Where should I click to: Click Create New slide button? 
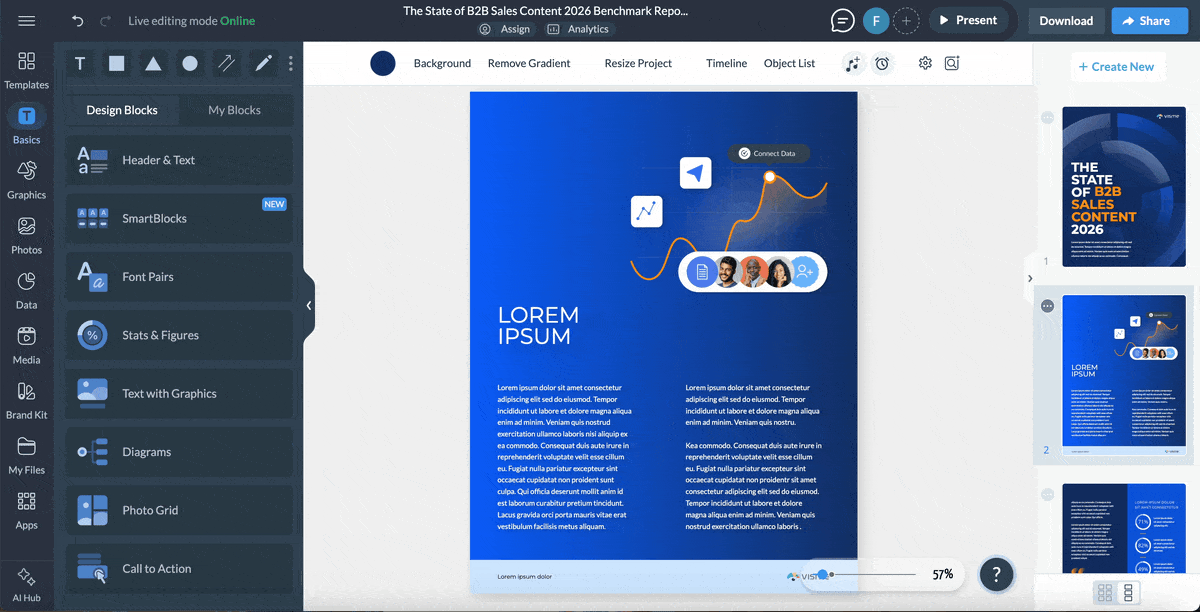pos(1116,67)
